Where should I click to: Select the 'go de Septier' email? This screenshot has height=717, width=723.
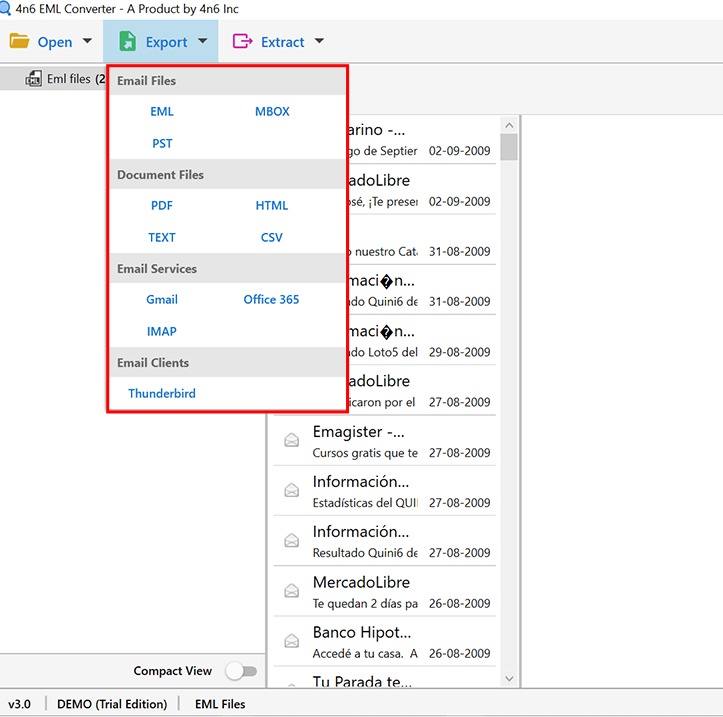422,140
